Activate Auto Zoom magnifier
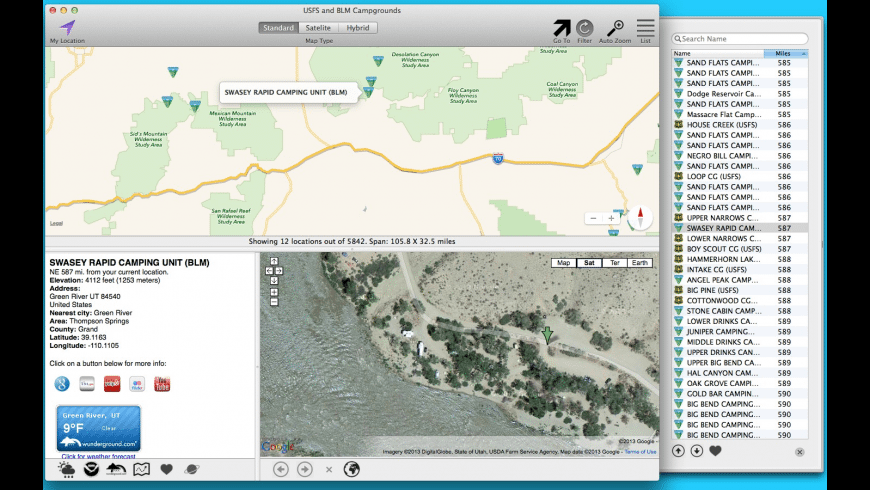The height and width of the screenshot is (490, 870). 615,28
